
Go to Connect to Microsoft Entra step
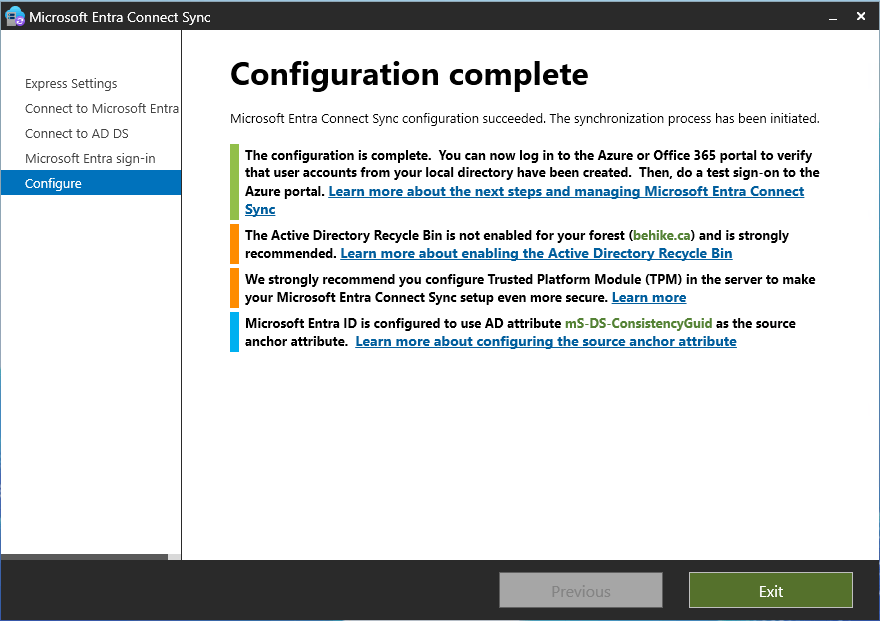pos(101,109)
